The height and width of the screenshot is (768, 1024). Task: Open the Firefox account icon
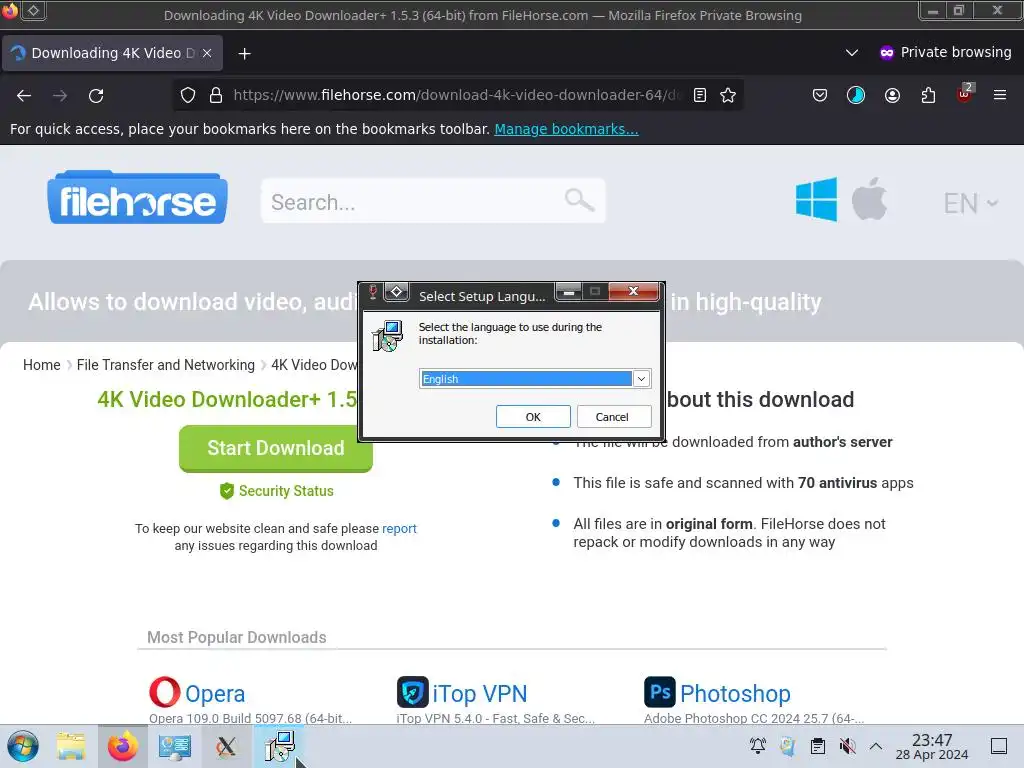[x=892, y=95]
